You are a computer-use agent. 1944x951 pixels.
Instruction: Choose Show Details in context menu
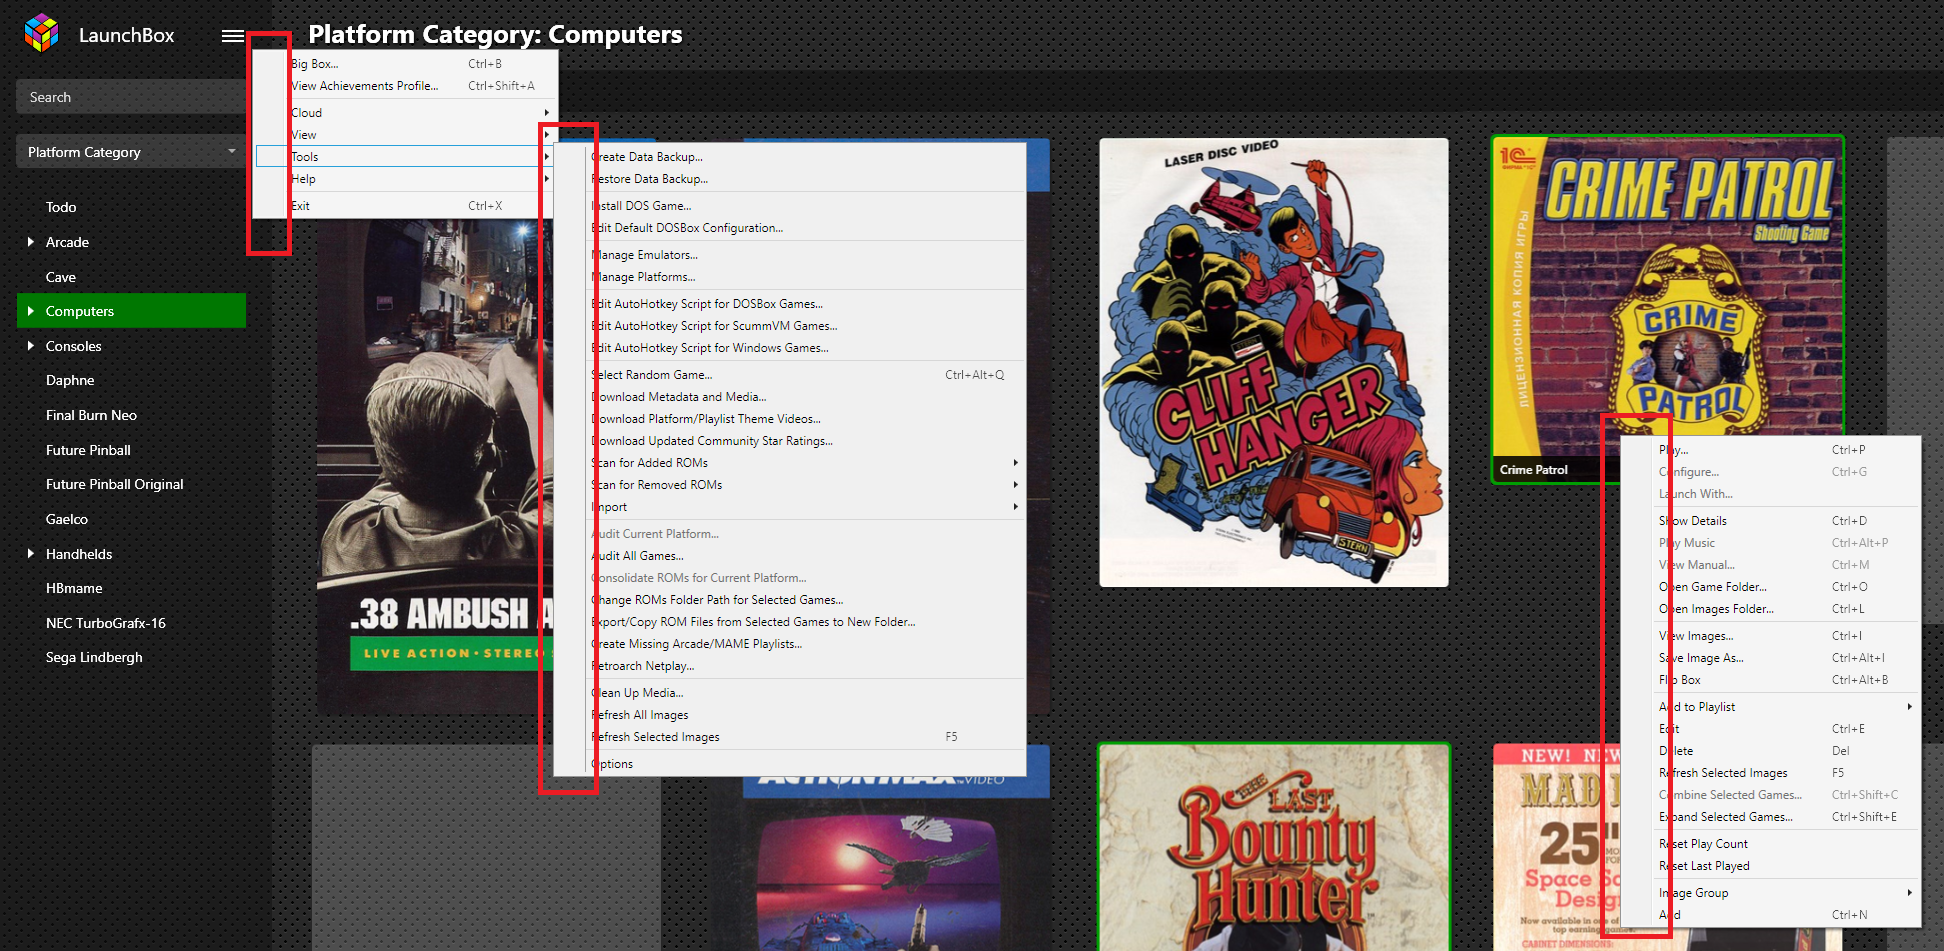[x=1770, y=521]
